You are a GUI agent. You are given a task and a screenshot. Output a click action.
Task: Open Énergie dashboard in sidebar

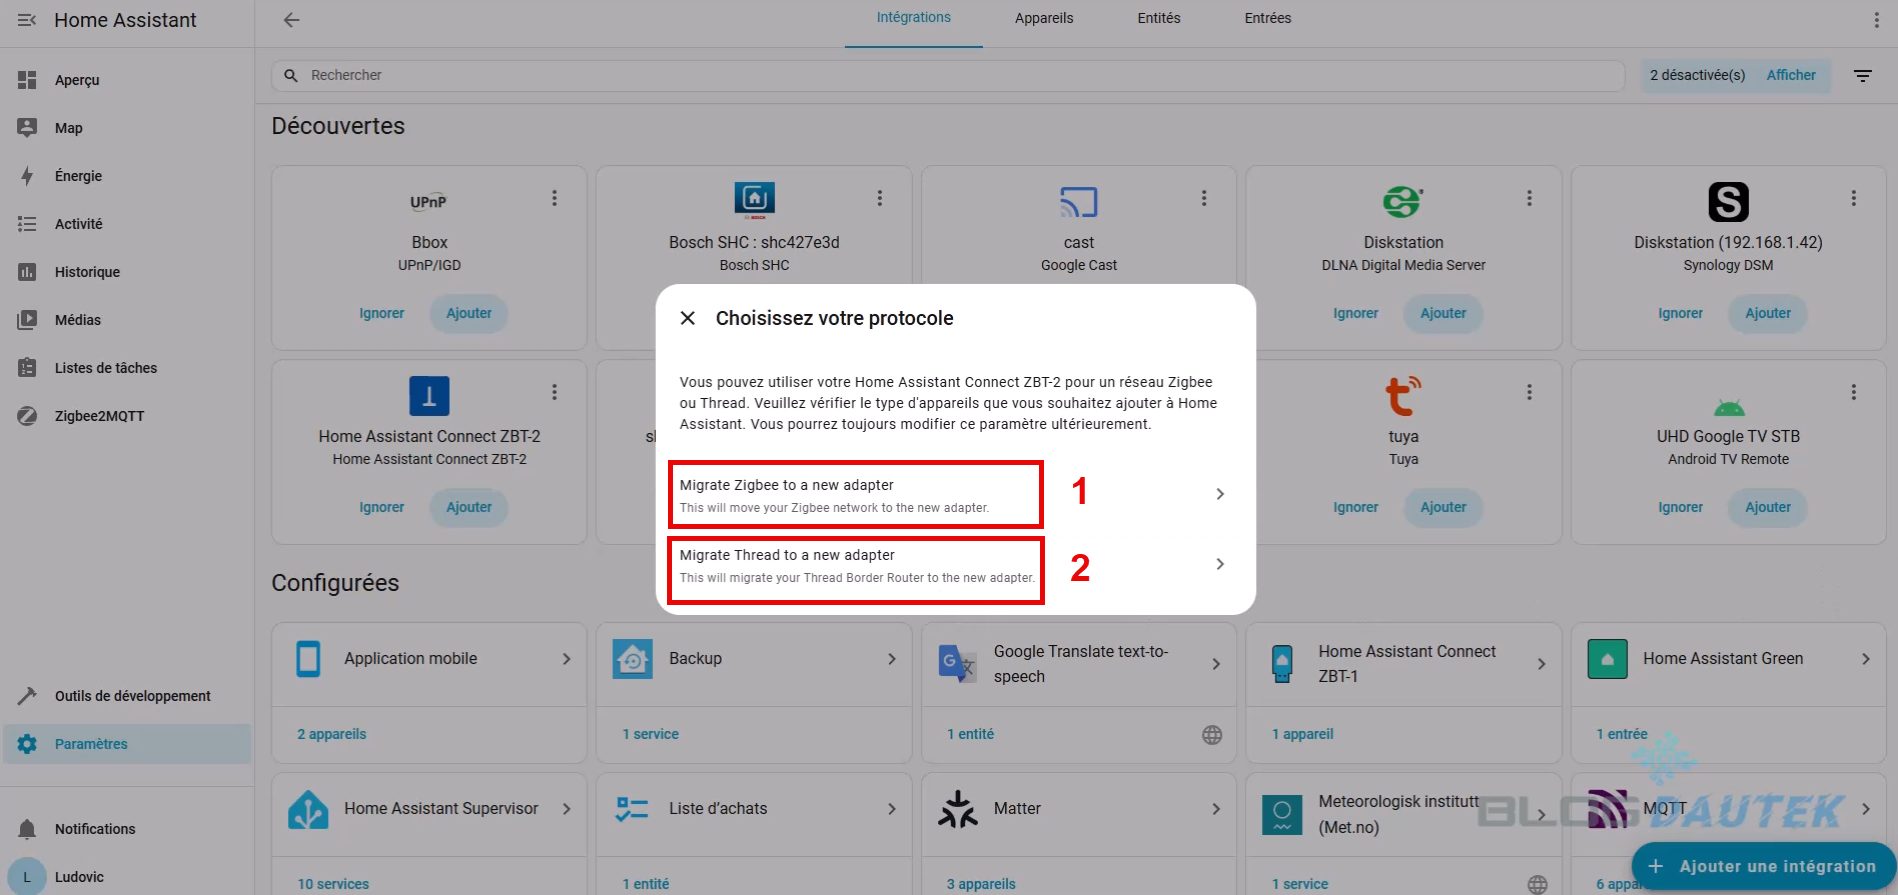78,176
